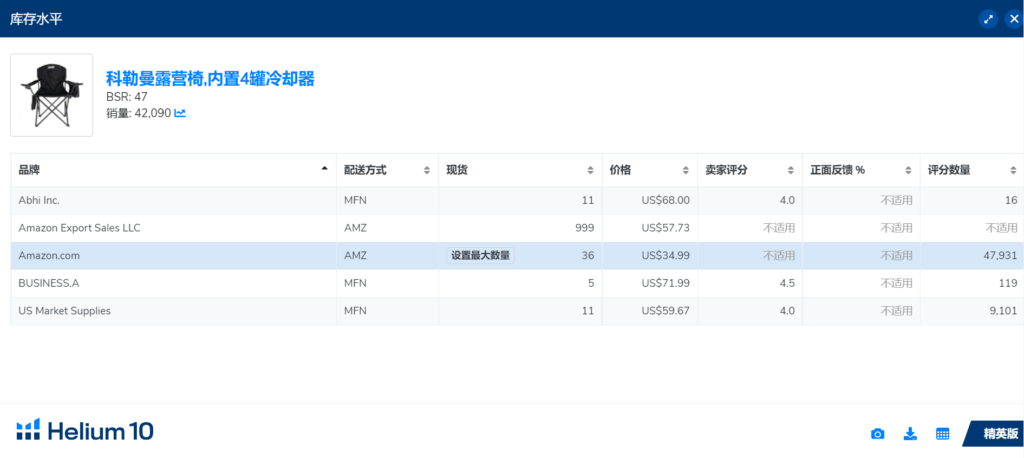Open the sales trend chart icon beside 销量

180,113
